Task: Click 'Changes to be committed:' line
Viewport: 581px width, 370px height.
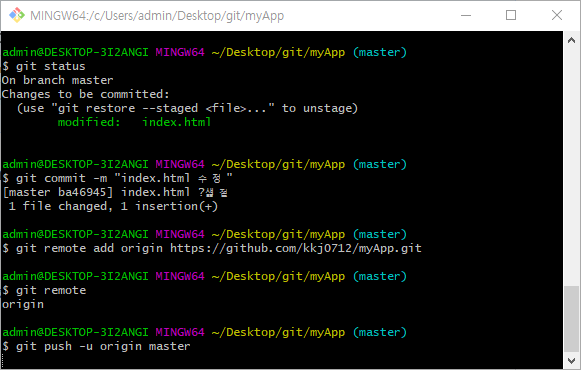Action: pos(86,94)
